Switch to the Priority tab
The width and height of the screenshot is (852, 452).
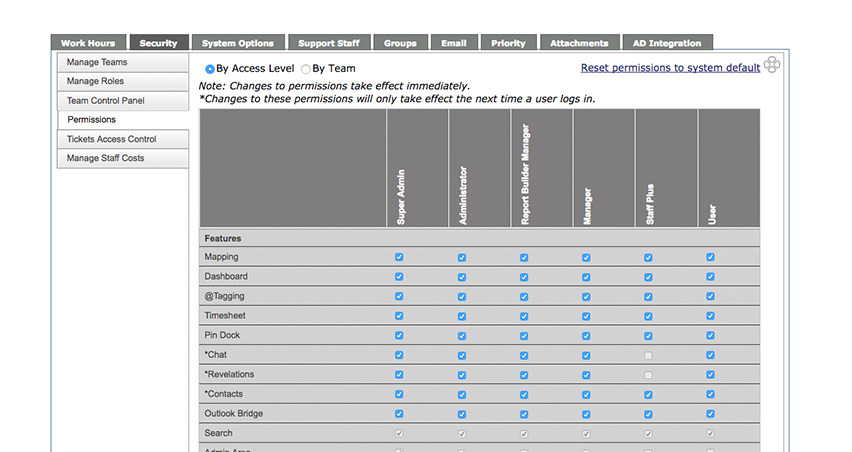click(509, 42)
